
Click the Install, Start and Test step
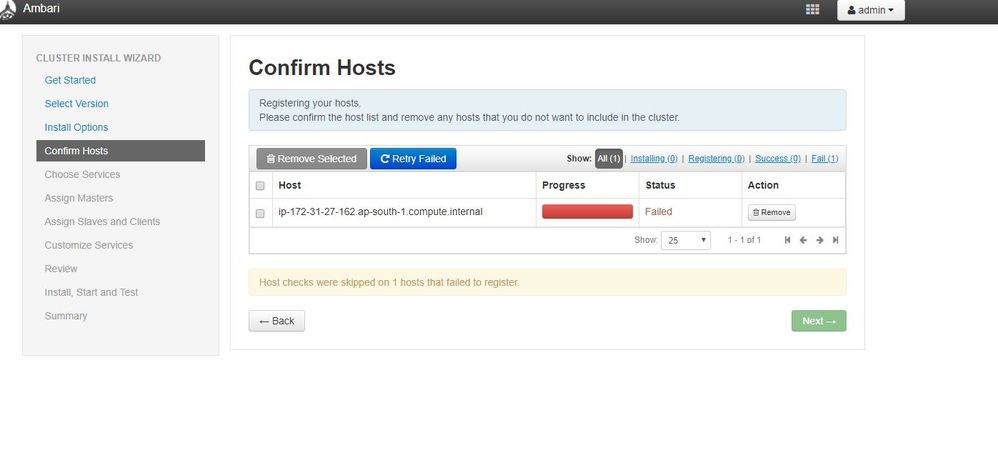point(91,292)
